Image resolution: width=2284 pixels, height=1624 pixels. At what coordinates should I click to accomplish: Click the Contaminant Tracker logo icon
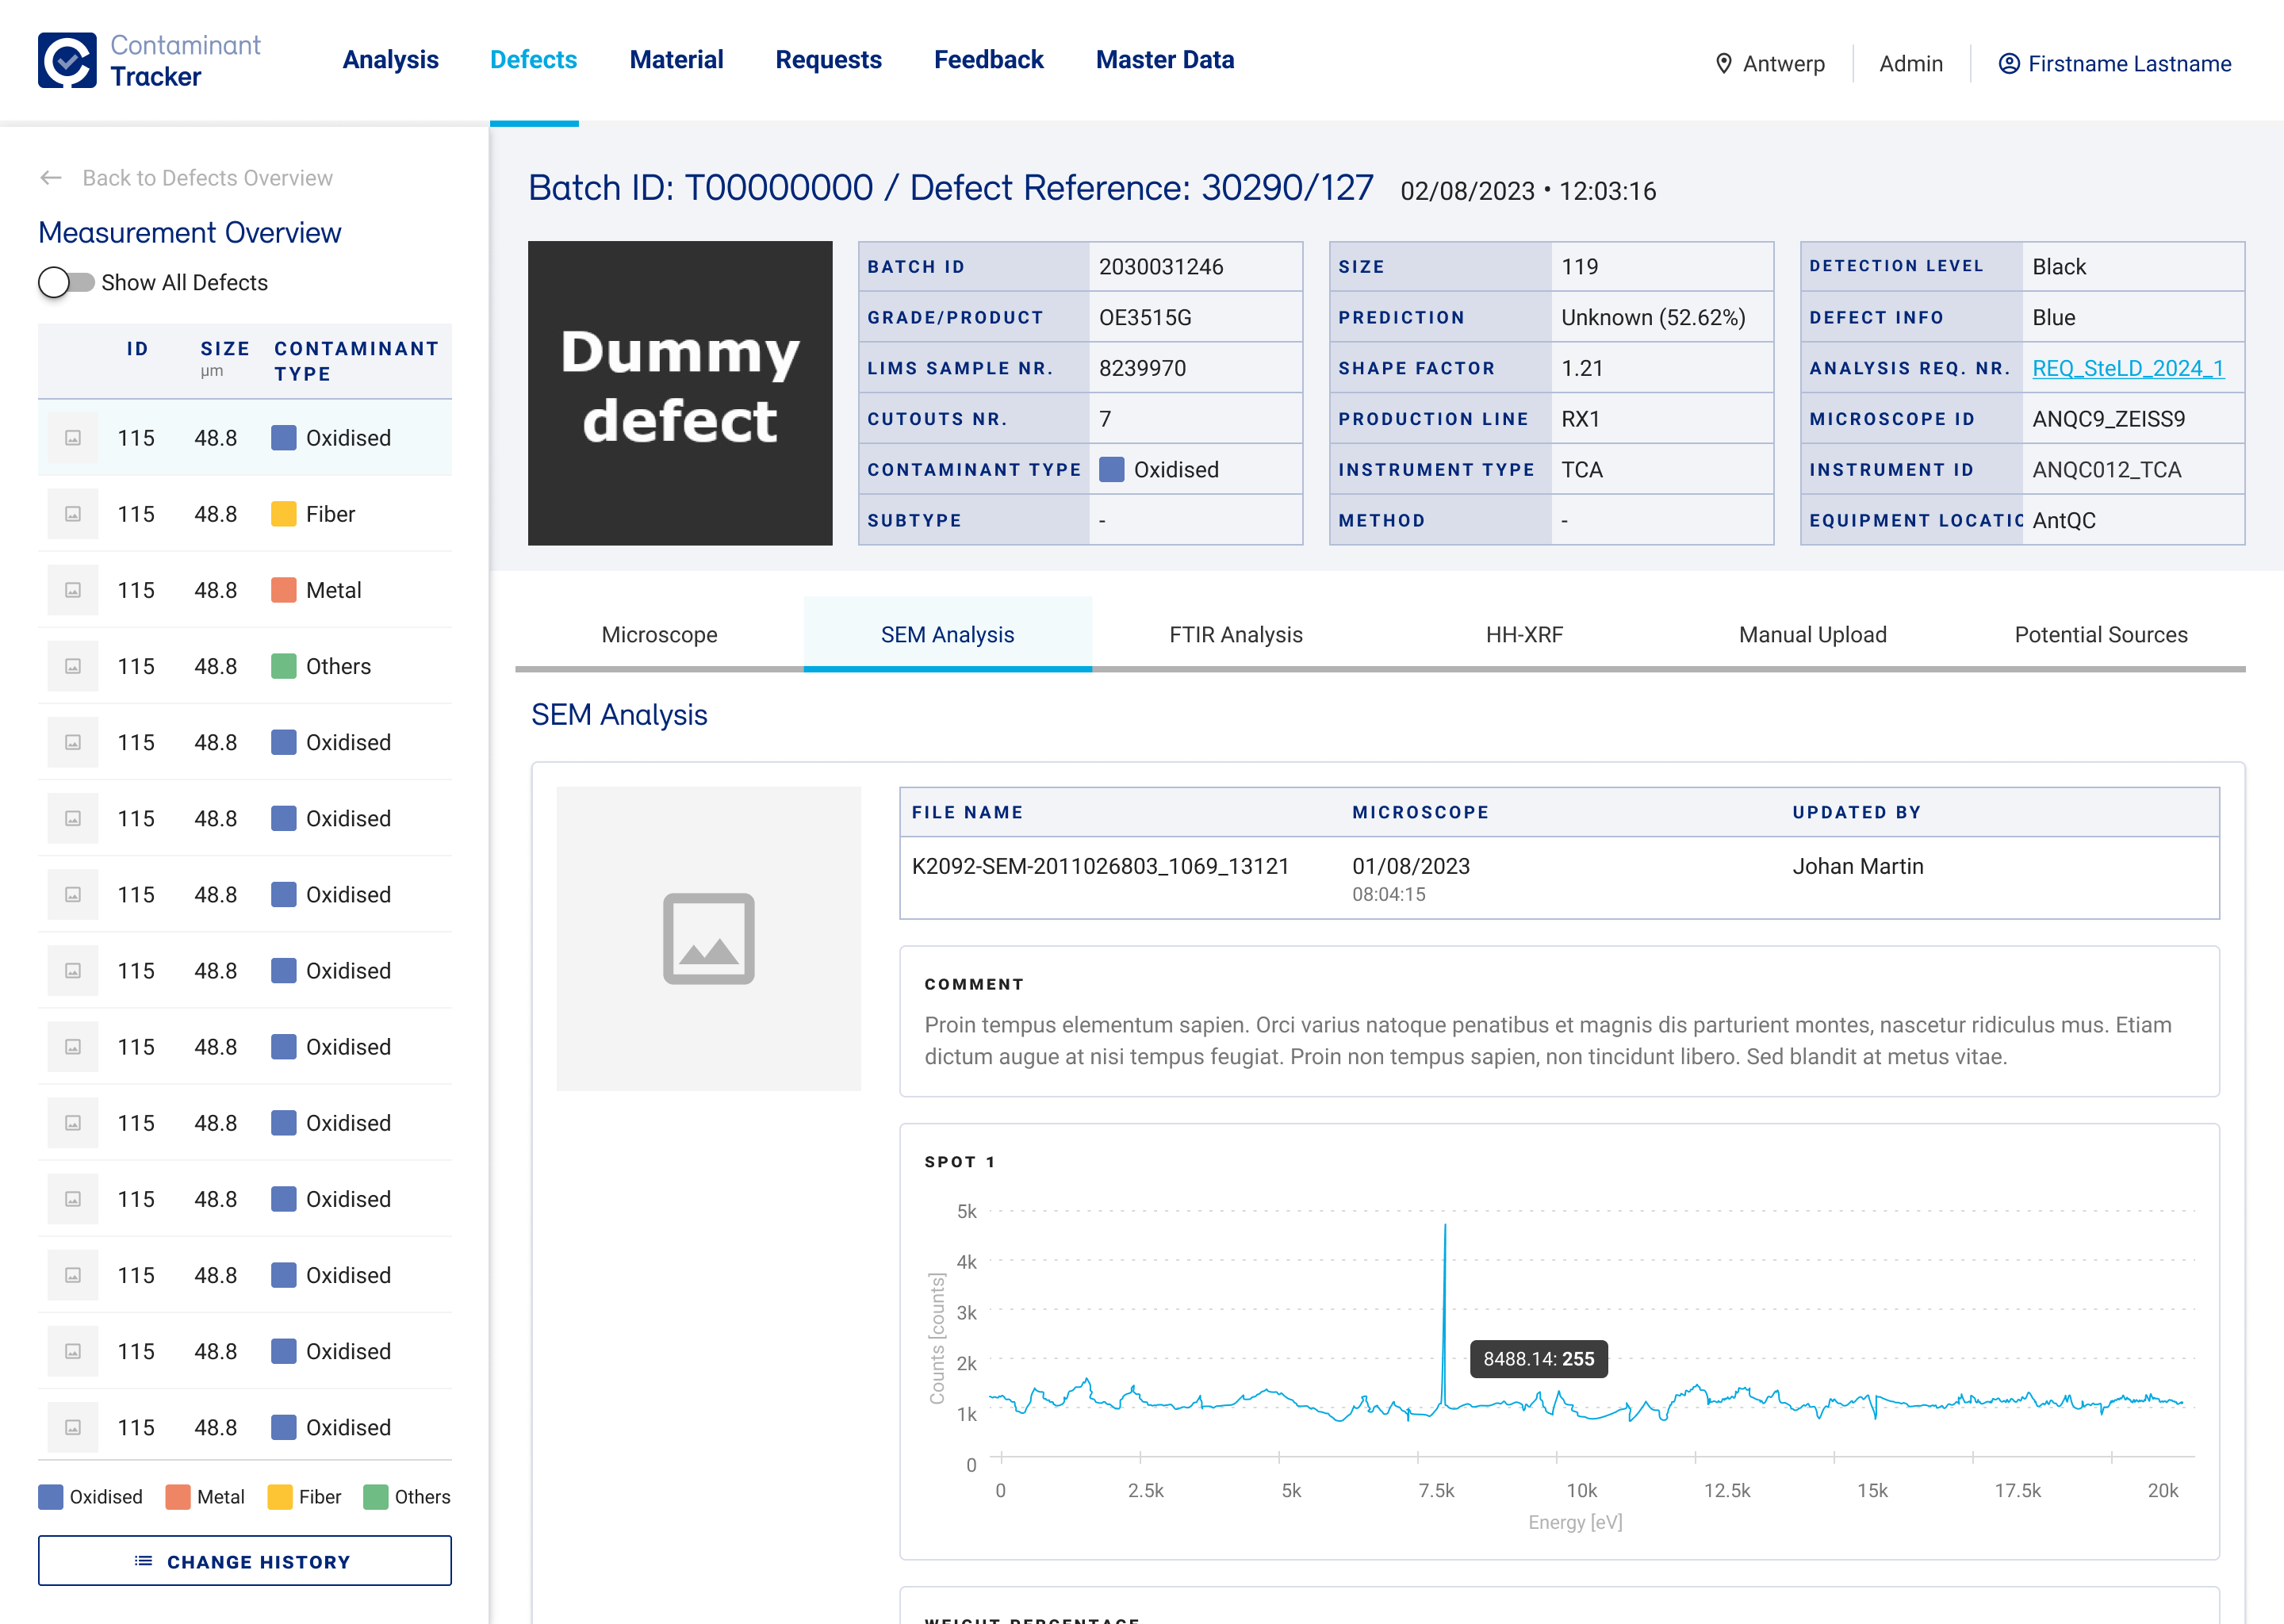67,60
